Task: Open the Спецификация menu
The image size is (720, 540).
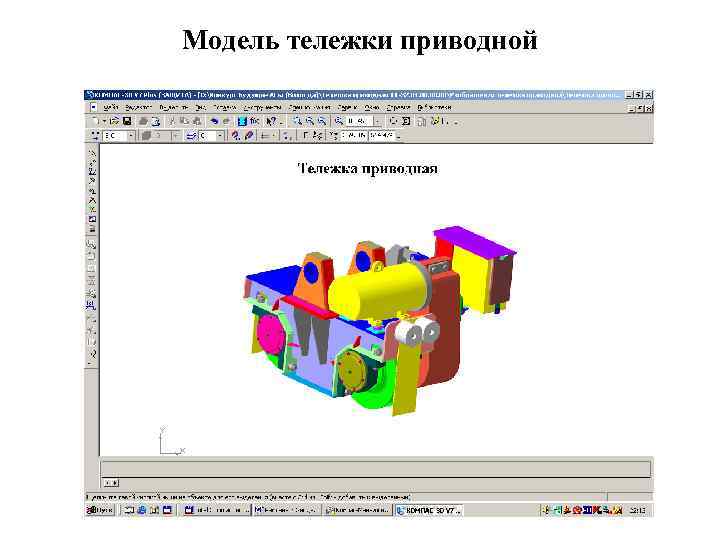Action: tap(309, 107)
